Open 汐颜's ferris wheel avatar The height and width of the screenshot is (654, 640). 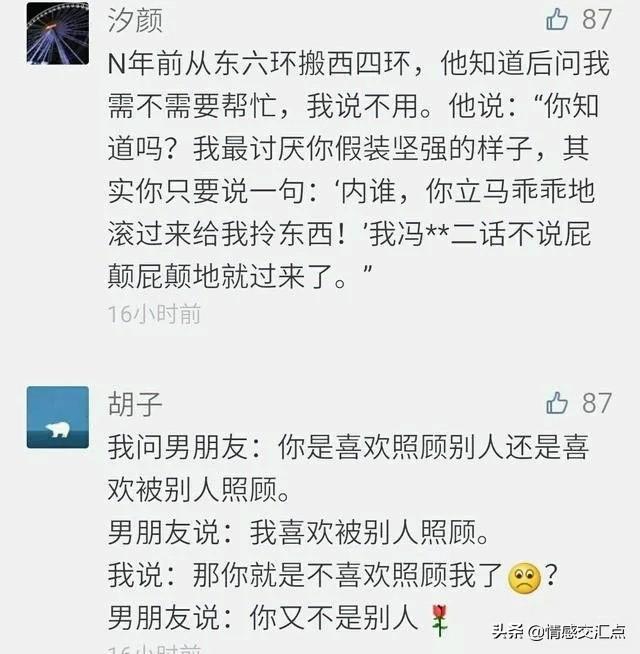coord(58,33)
